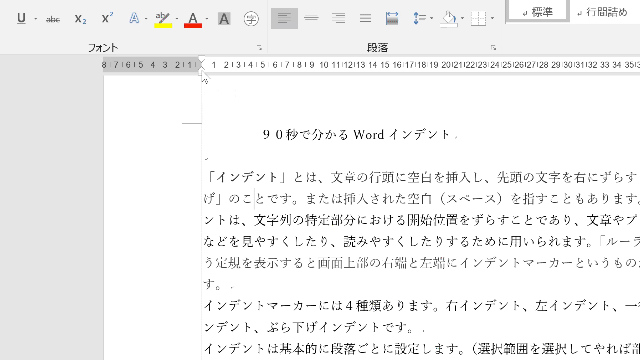
Task: Apply distributed alignment
Action: pos(392,18)
